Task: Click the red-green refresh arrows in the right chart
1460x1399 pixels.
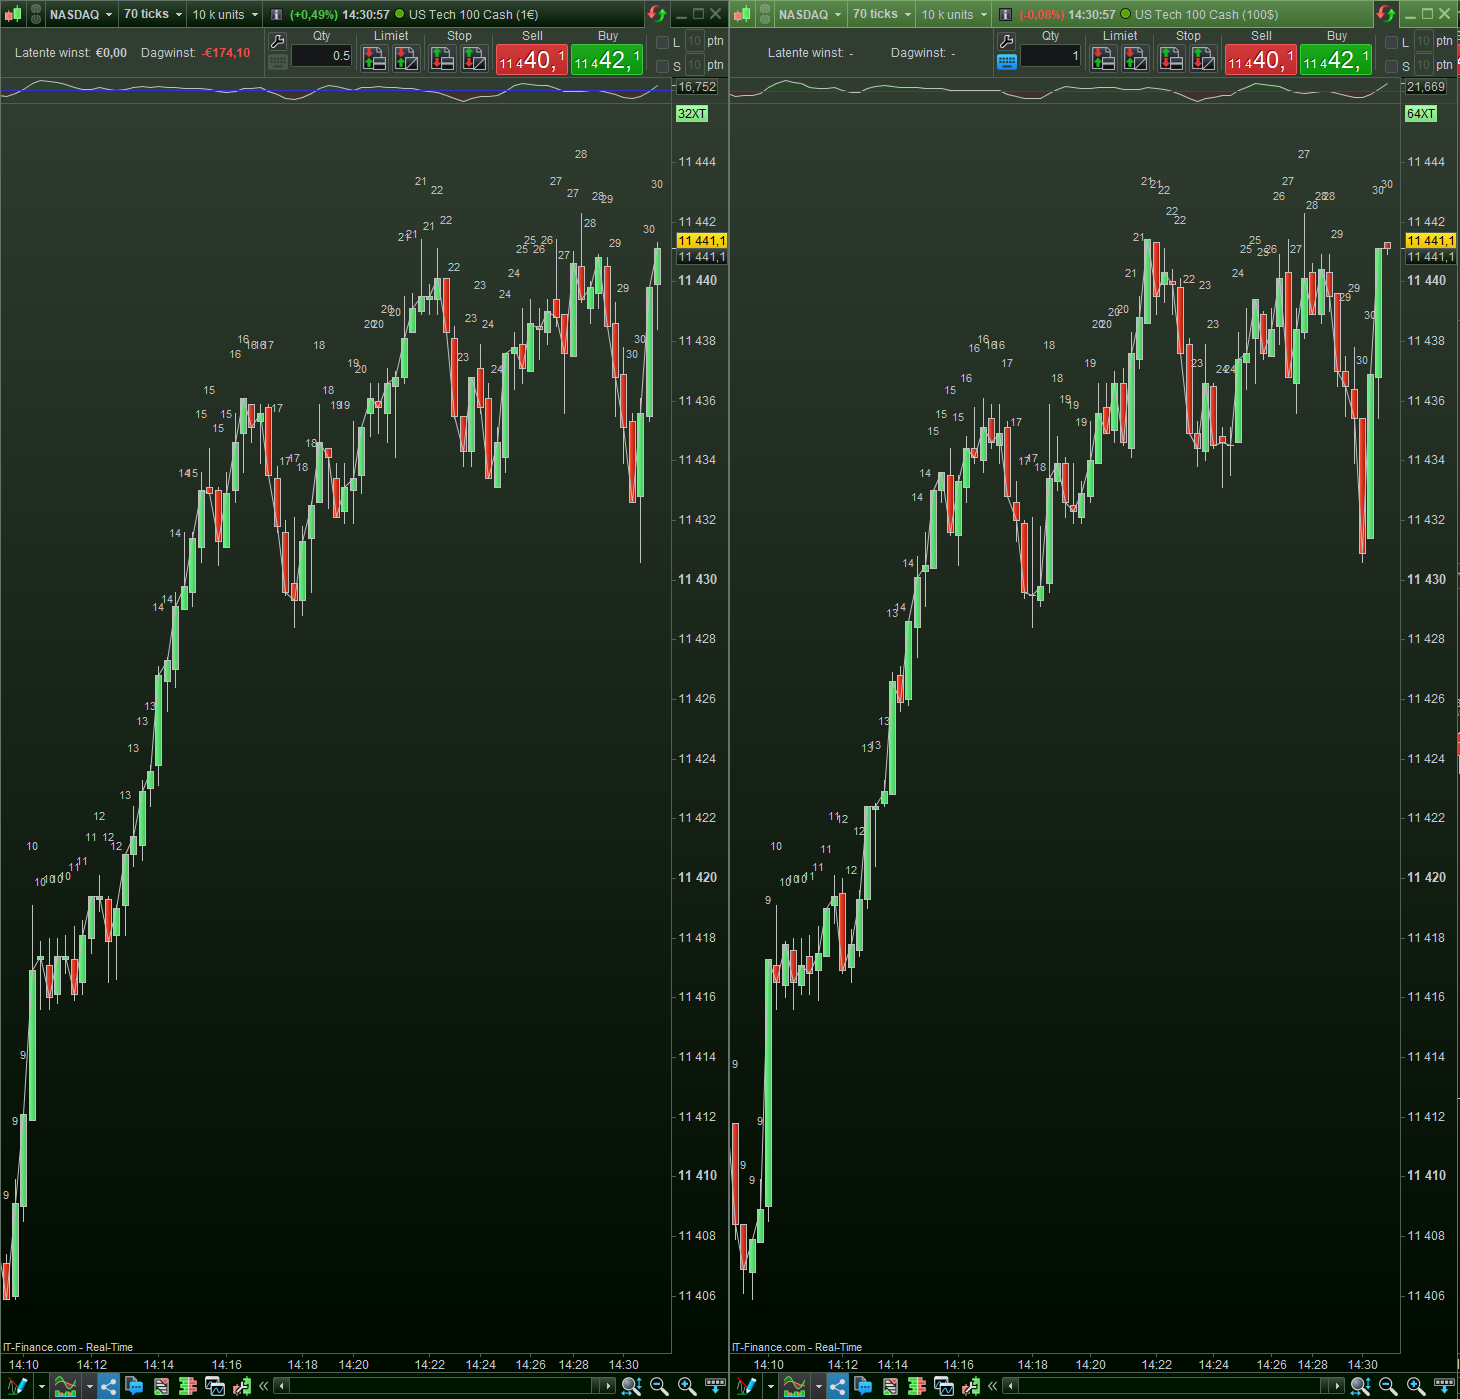Action: (1386, 14)
